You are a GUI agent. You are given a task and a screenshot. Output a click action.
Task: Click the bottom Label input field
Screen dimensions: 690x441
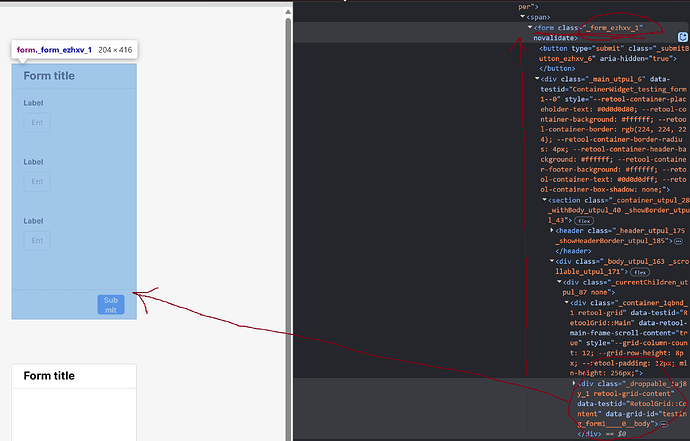tap(37, 240)
